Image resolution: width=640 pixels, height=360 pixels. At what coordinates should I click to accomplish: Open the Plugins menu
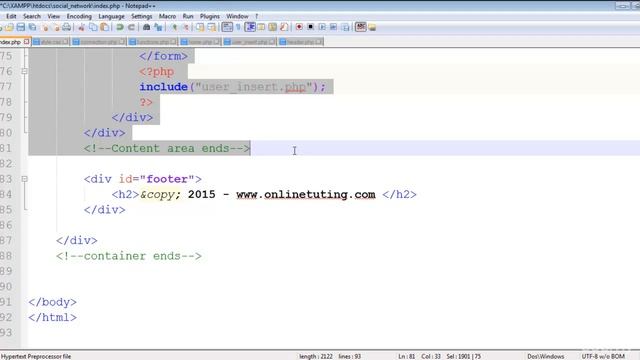click(x=210, y=16)
